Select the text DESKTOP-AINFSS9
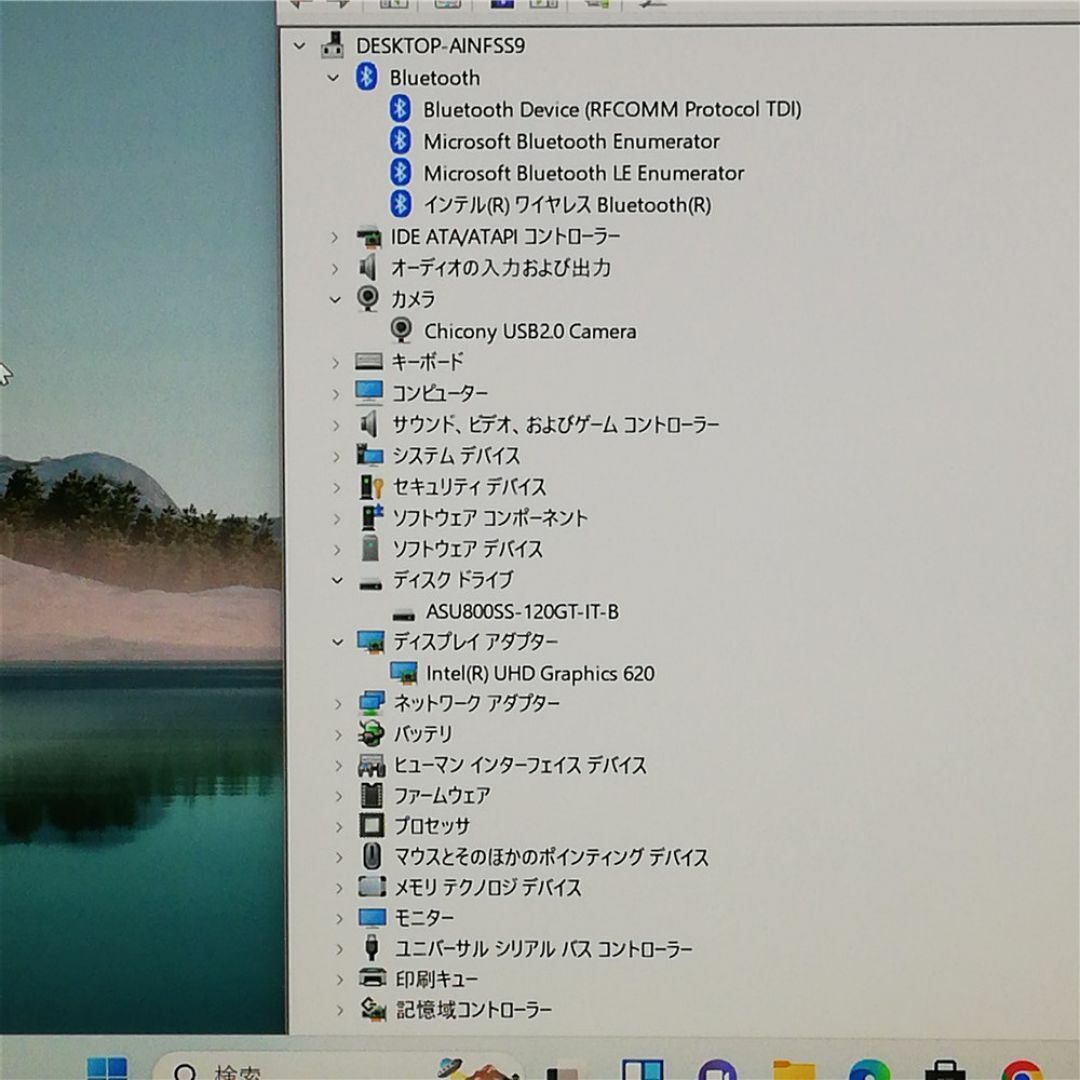 (x=440, y=45)
